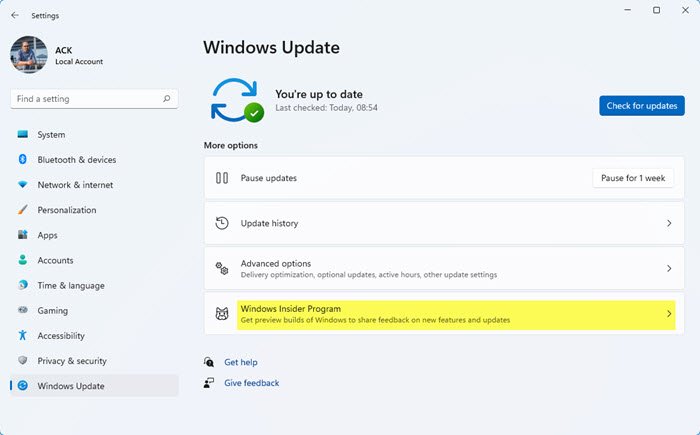The width and height of the screenshot is (700, 435).
Task: Expand Windows Insider Program chevron
Action: [669, 314]
